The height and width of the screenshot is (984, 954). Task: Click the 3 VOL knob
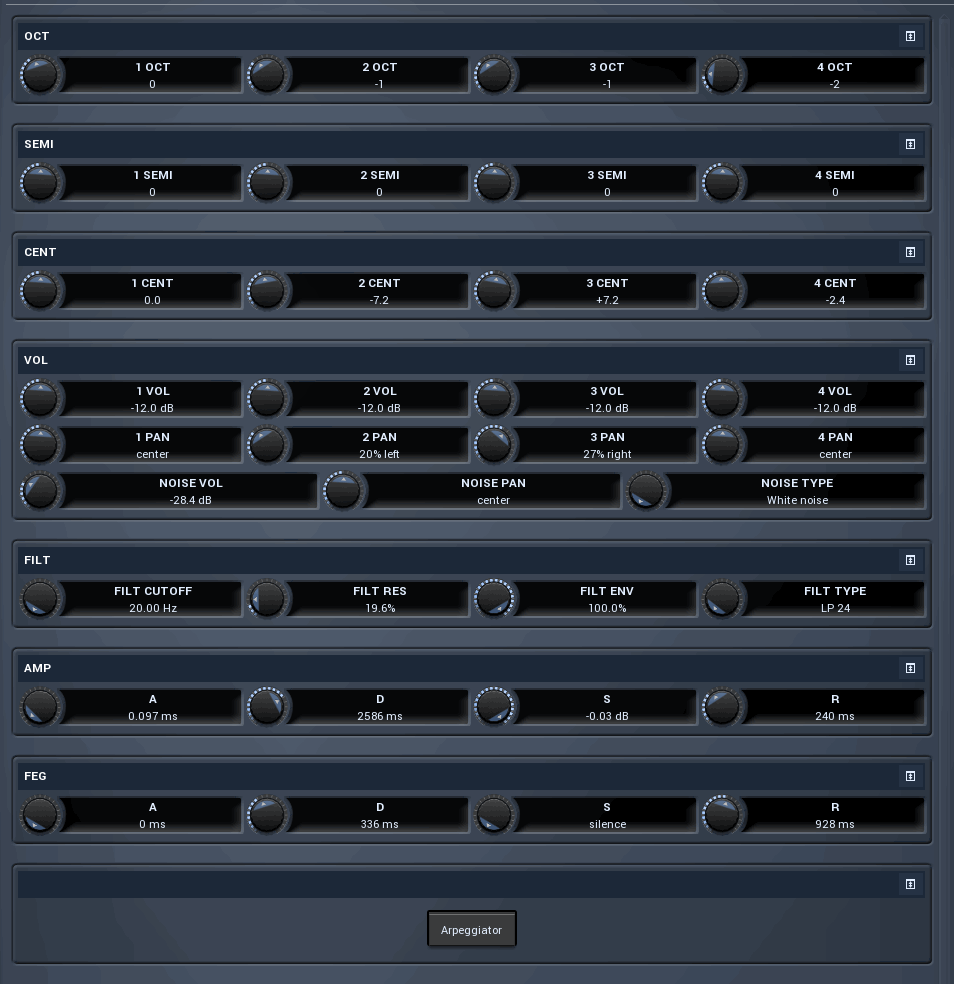click(495, 399)
